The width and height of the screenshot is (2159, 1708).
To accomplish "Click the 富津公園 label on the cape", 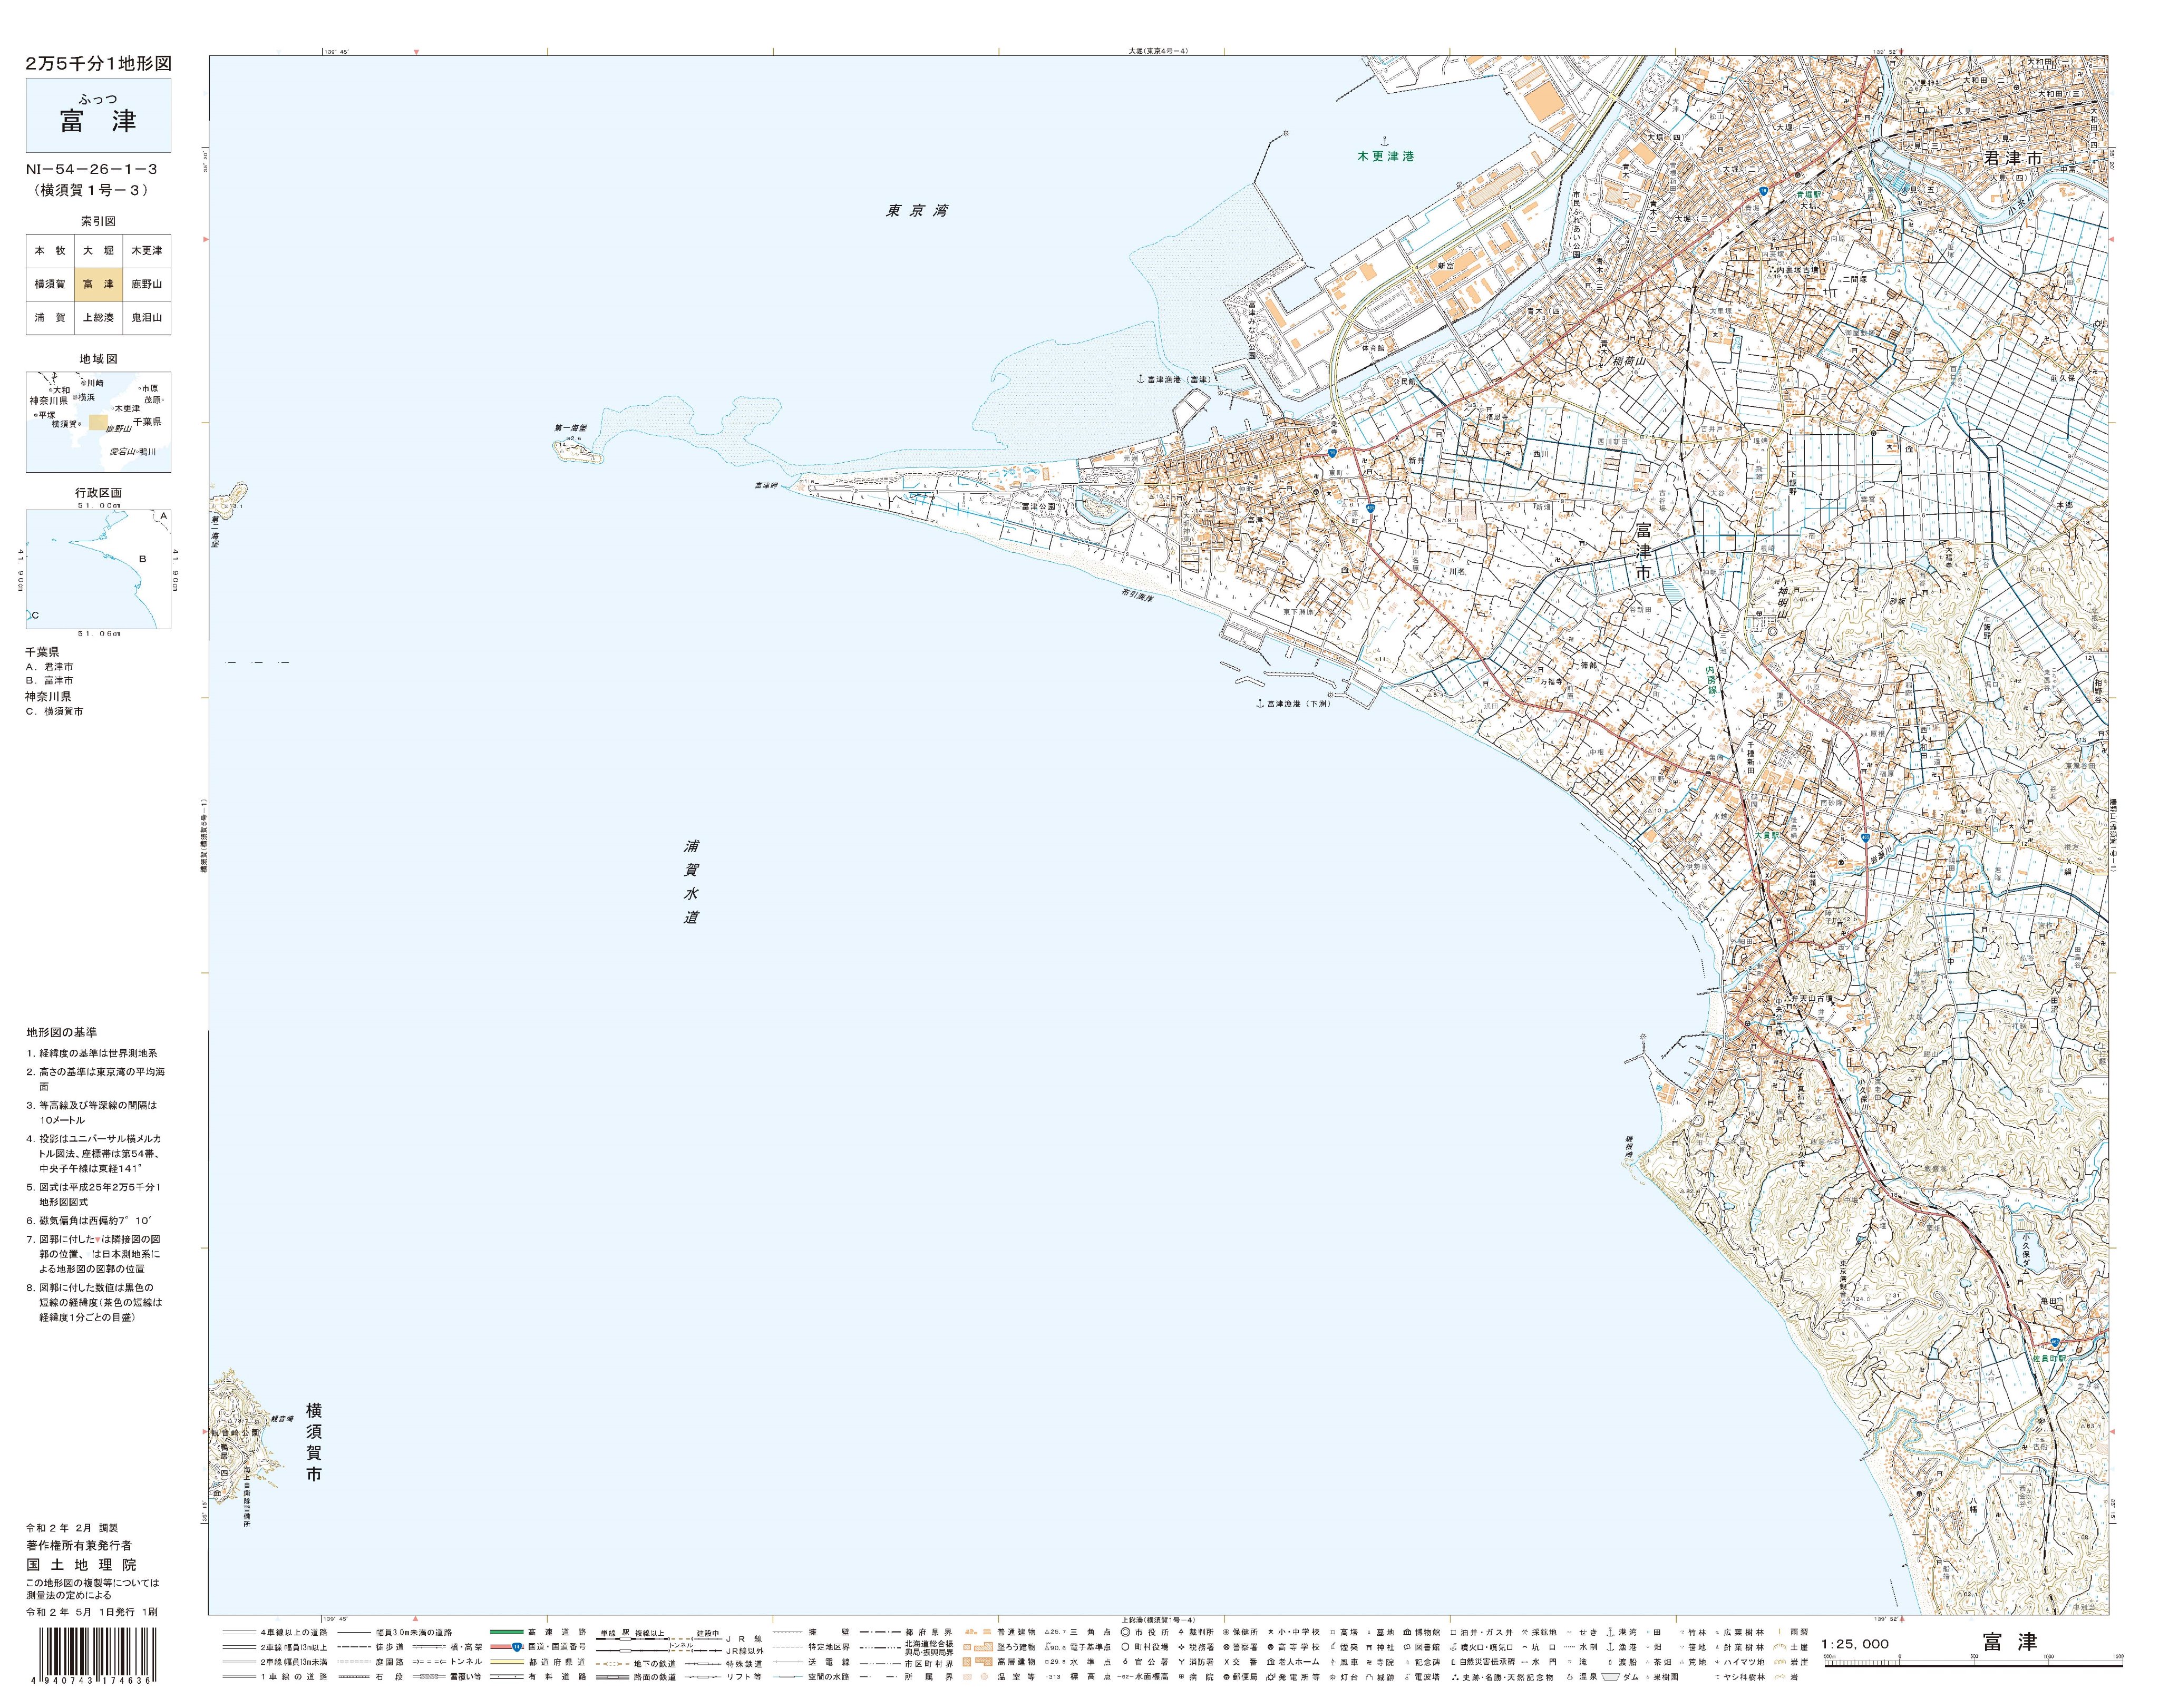I will click(x=1039, y=507).
